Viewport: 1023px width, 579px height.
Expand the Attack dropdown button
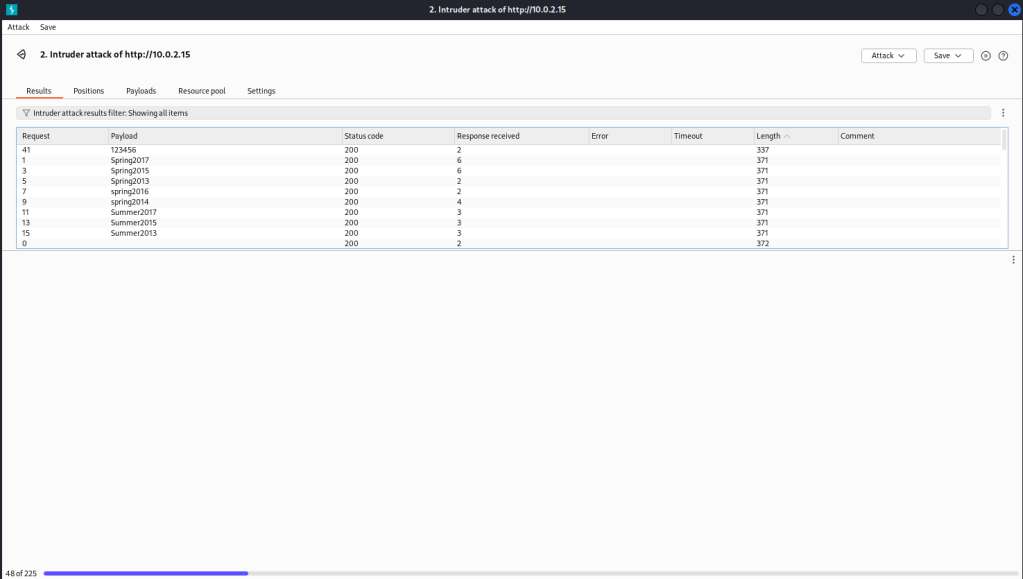(x=888, y=56)
